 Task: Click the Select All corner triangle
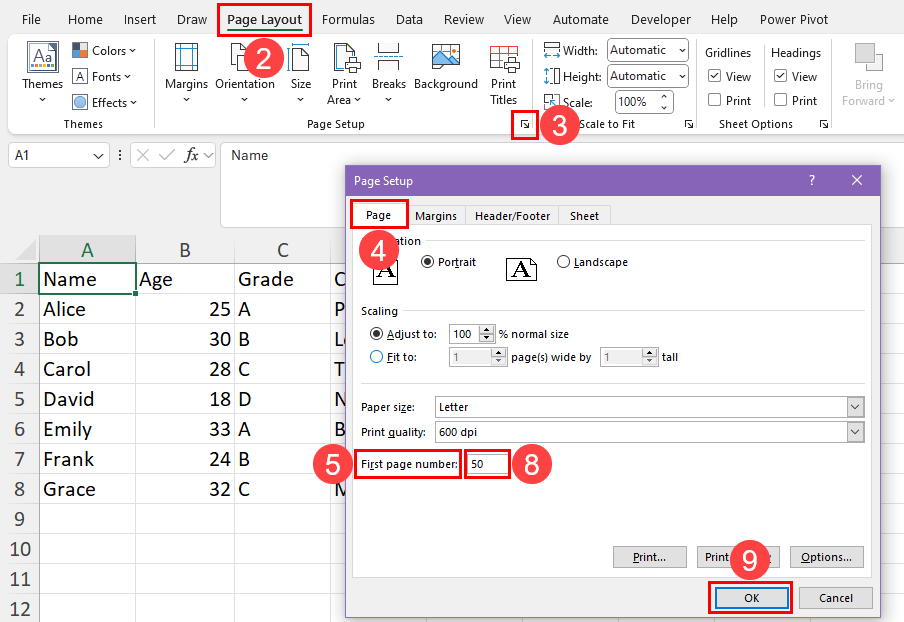point(27,250)
